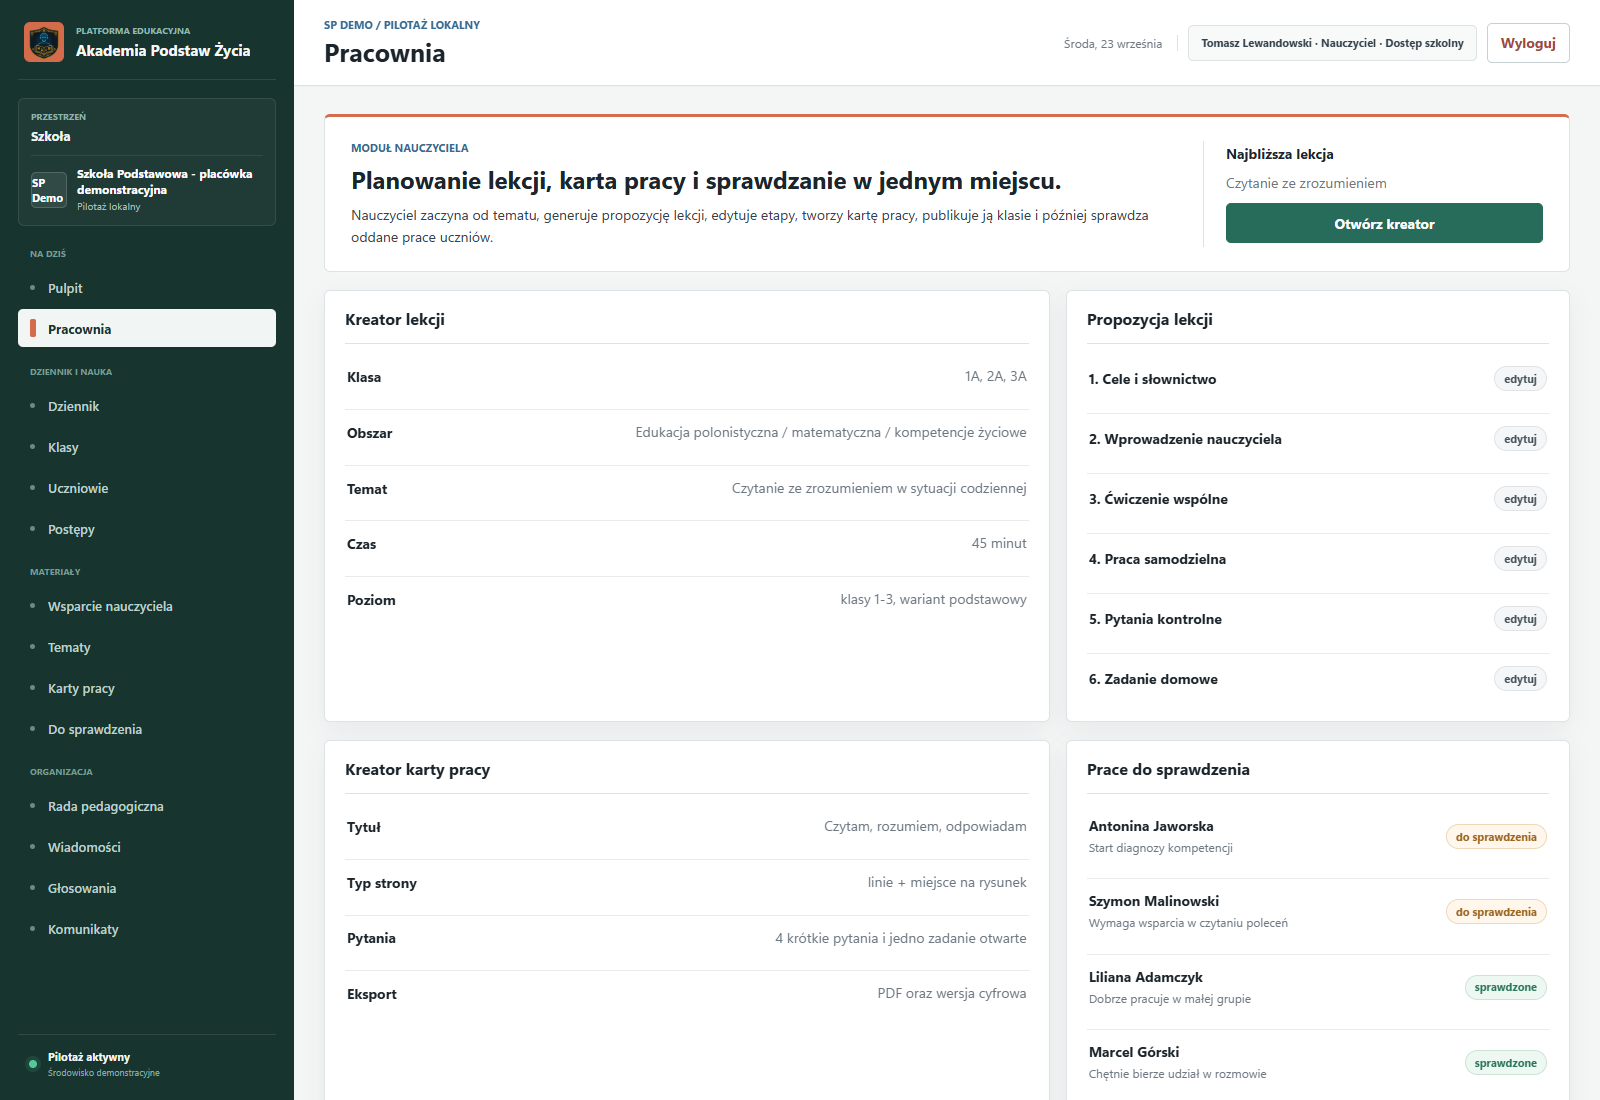The height and width of the screenshot is (1100, 1600).
Task: Navigate to Postępy
Action: pos(147,529)
